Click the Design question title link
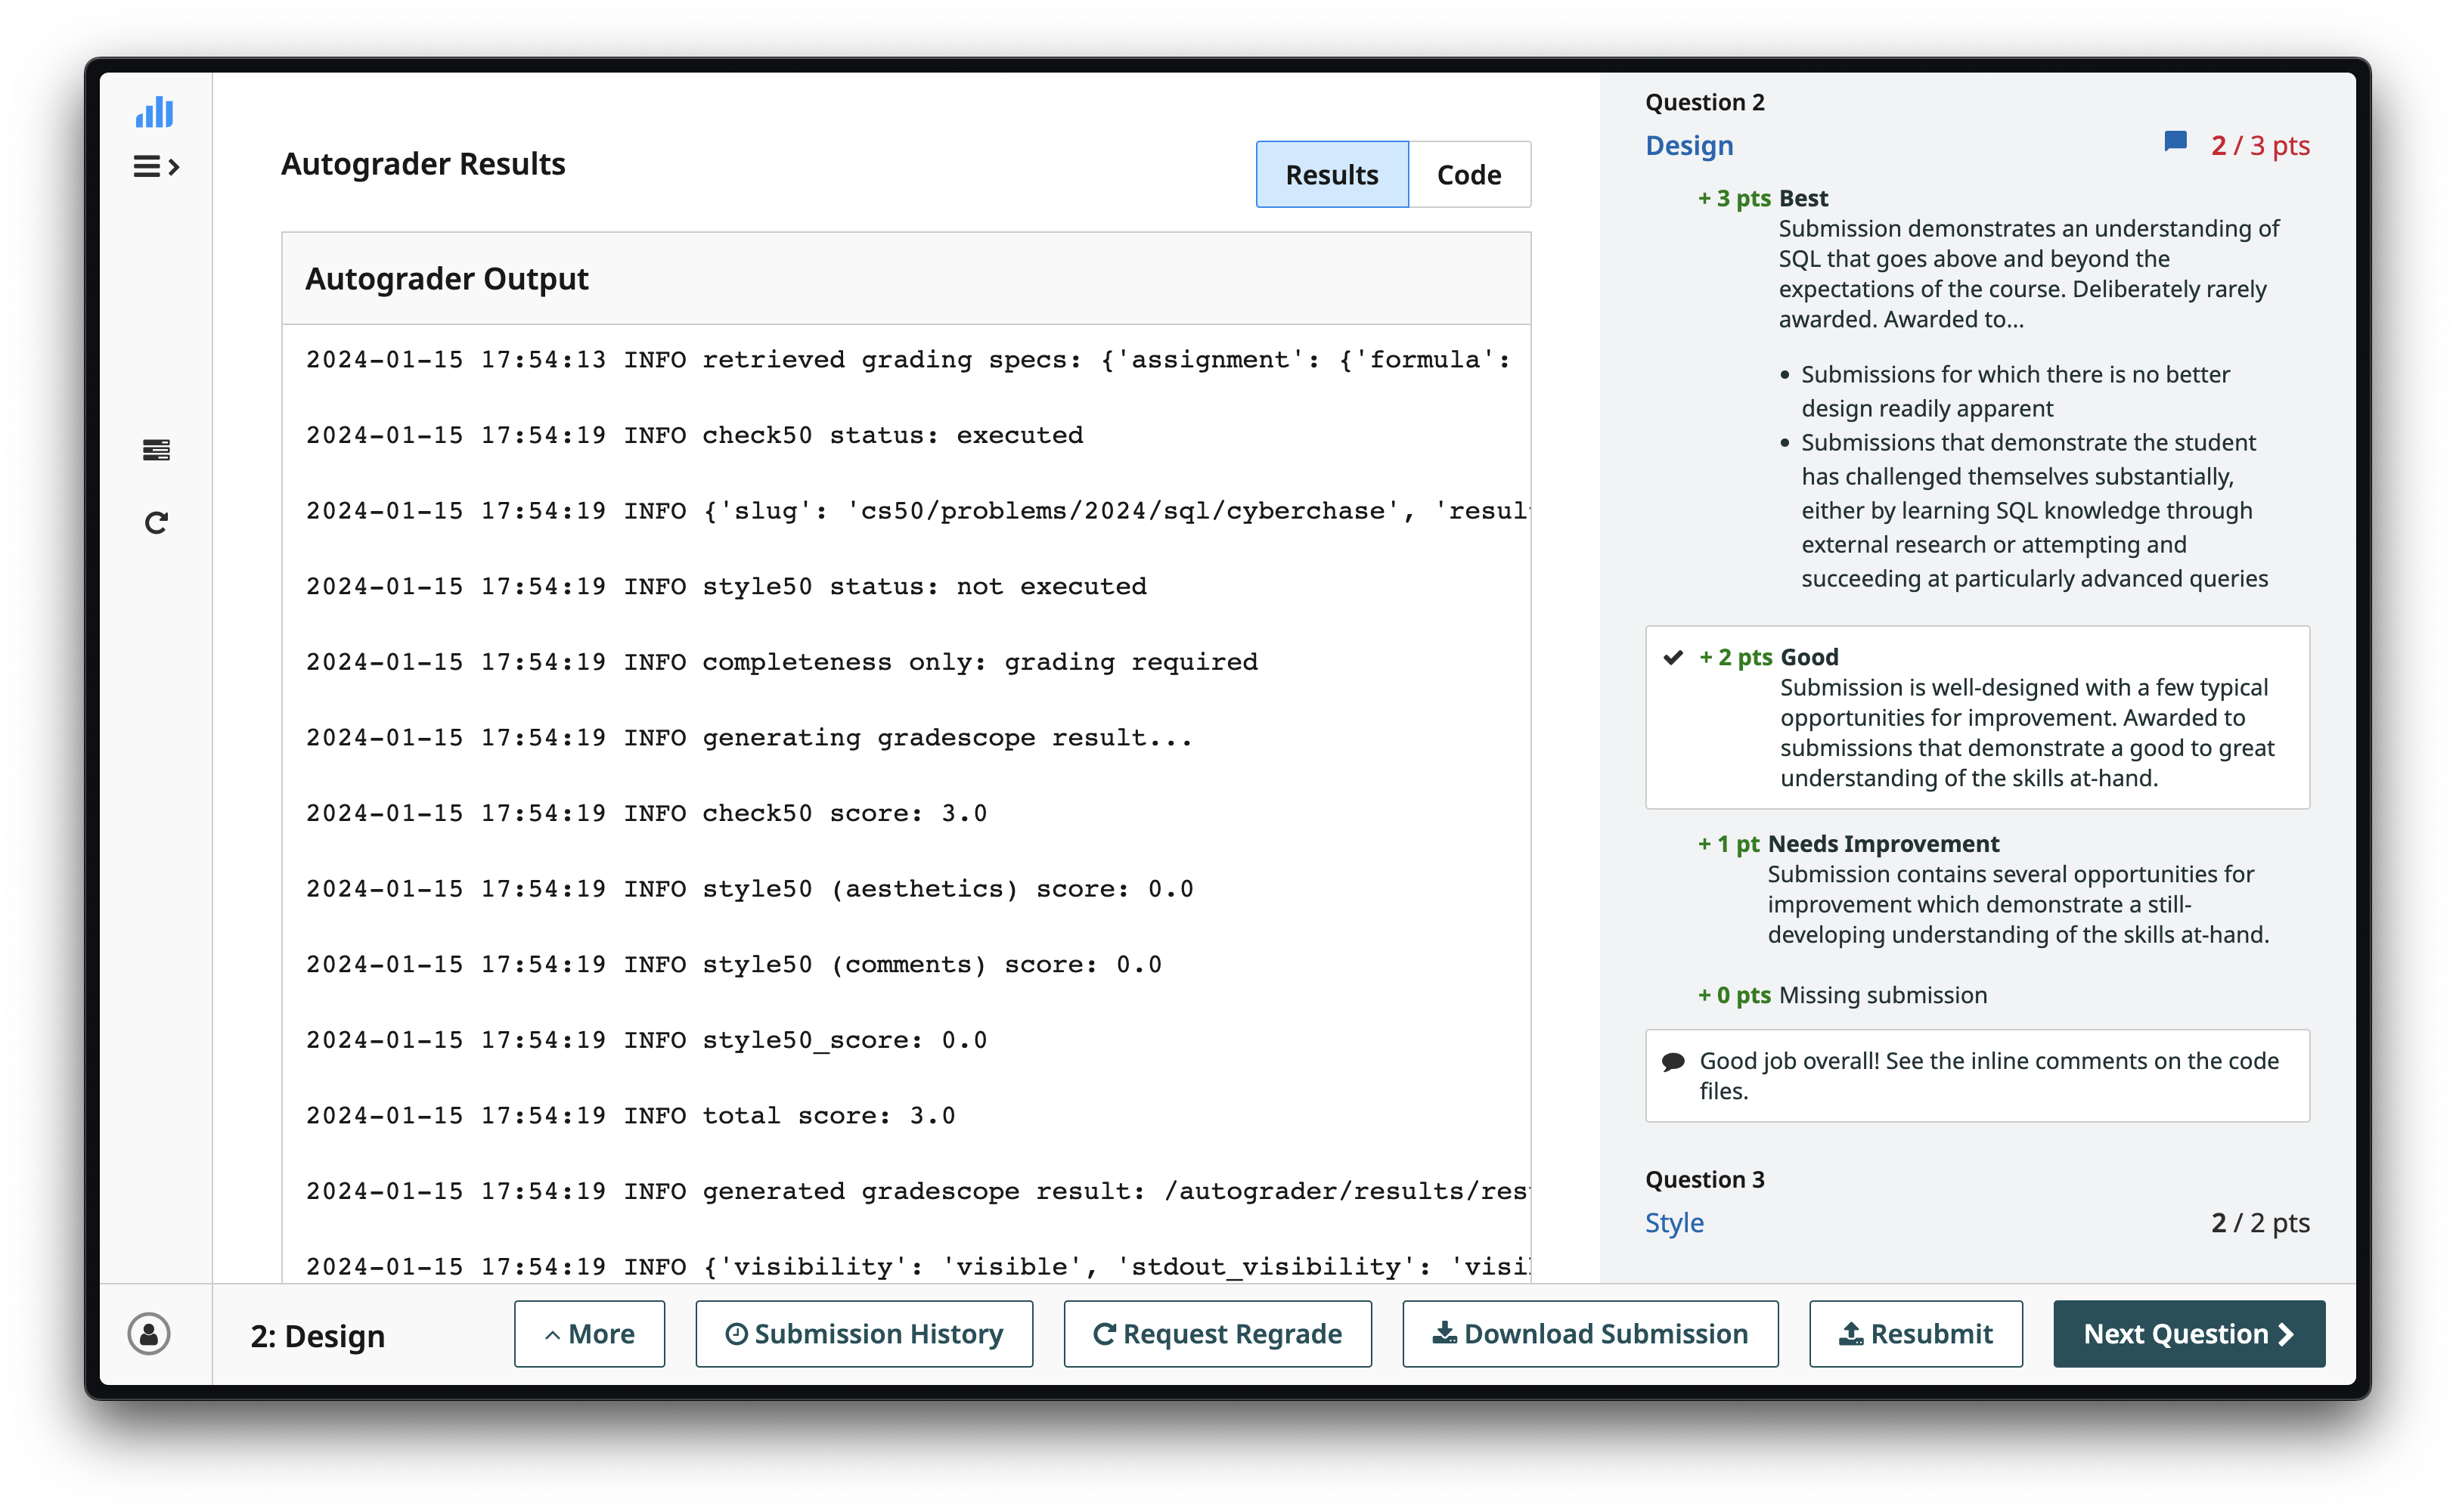The width and height of the screenshot is (2456, 1512). [x=1689, y=146]
